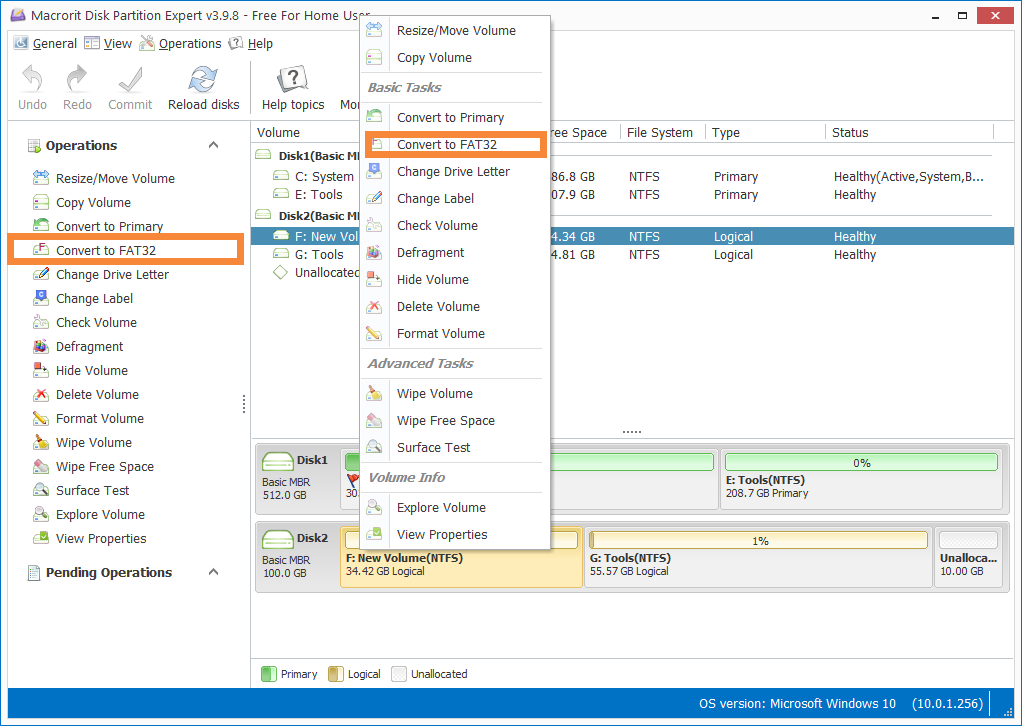Click the Undo toolbar icon
The width and height of the screenshot is (1022, 726).
tap(32, 80)
